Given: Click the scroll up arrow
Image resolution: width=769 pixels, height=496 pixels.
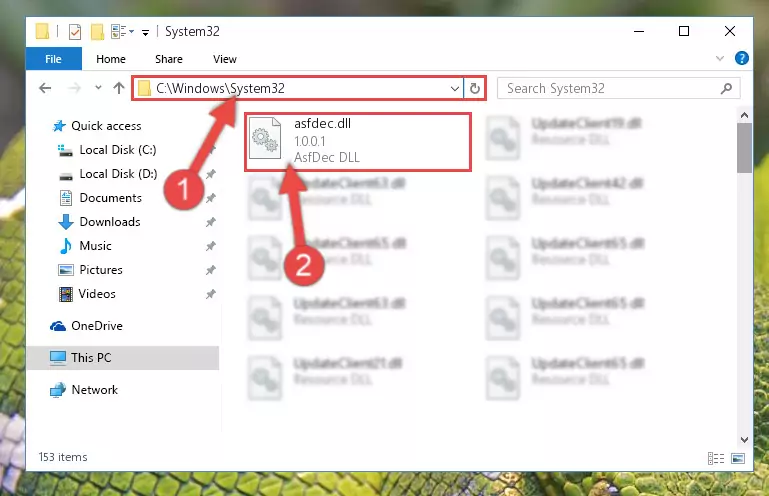Looking at the screenshot, I should [744, 115].
